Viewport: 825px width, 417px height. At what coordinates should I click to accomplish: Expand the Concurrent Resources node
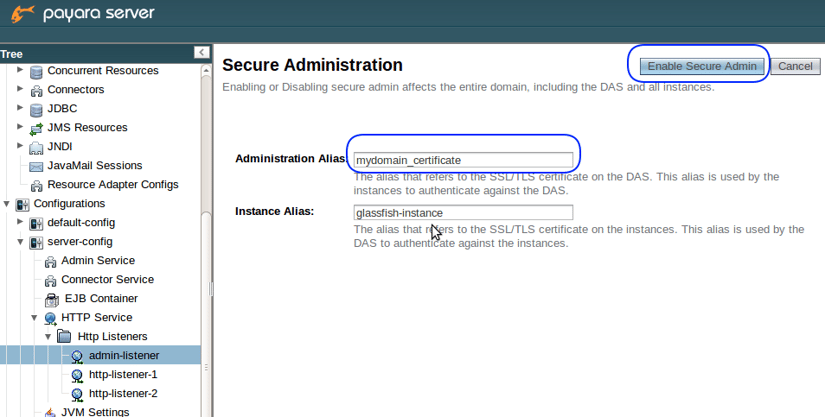coord(20,69)
